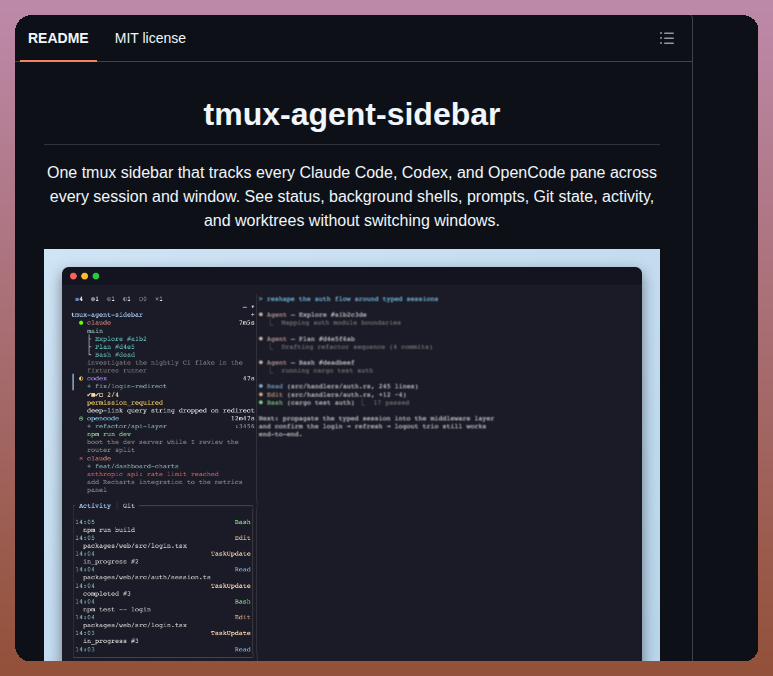Click the description paragraph starting 'One tmux sidebar'
Screen dimensions: 773x676
351,196
